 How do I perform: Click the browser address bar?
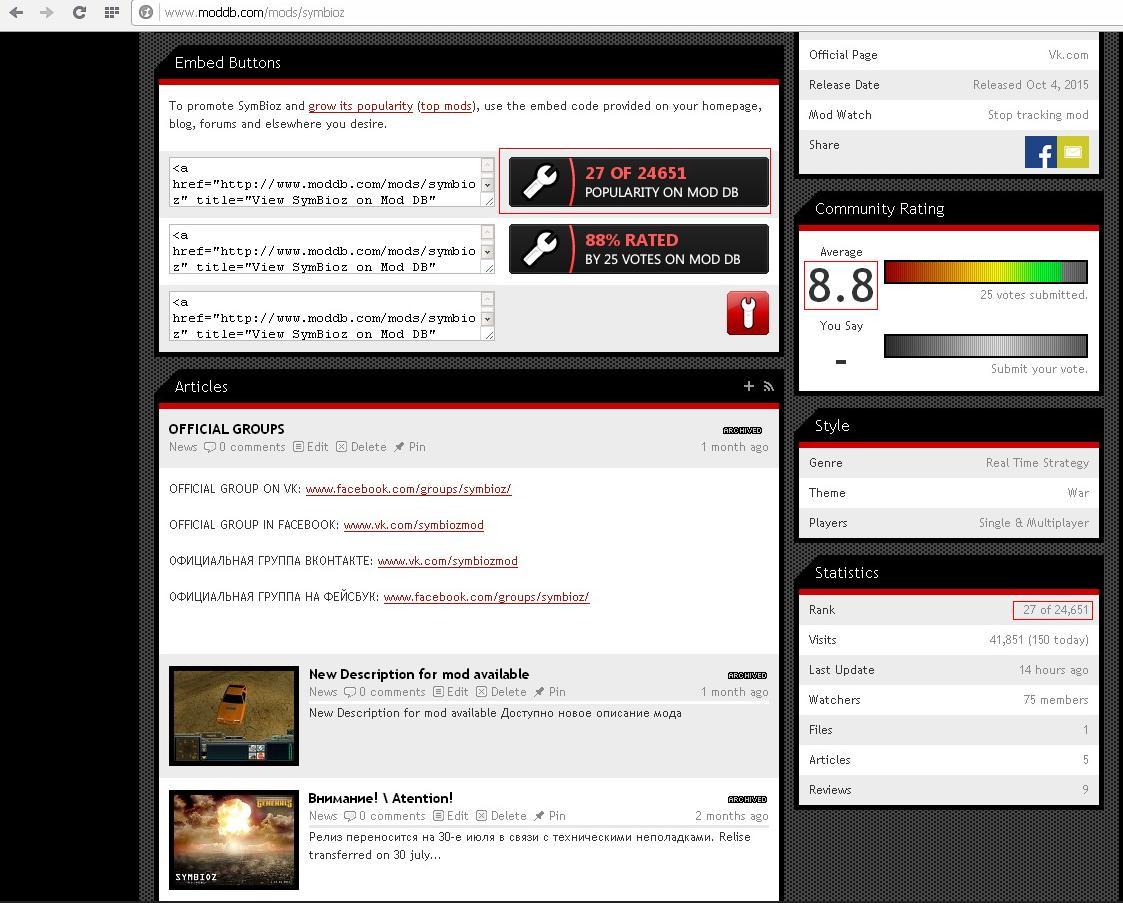point(600,12)
